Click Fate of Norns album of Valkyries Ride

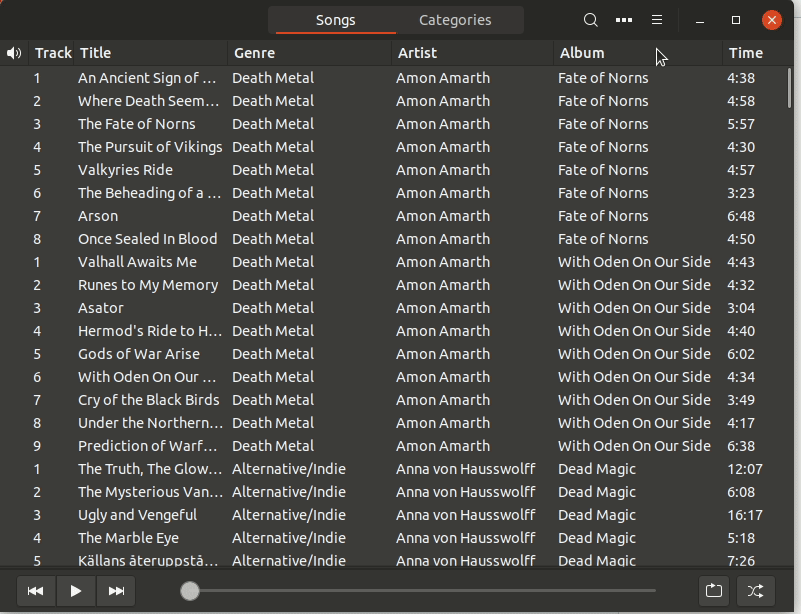click(x=603, y=170)
